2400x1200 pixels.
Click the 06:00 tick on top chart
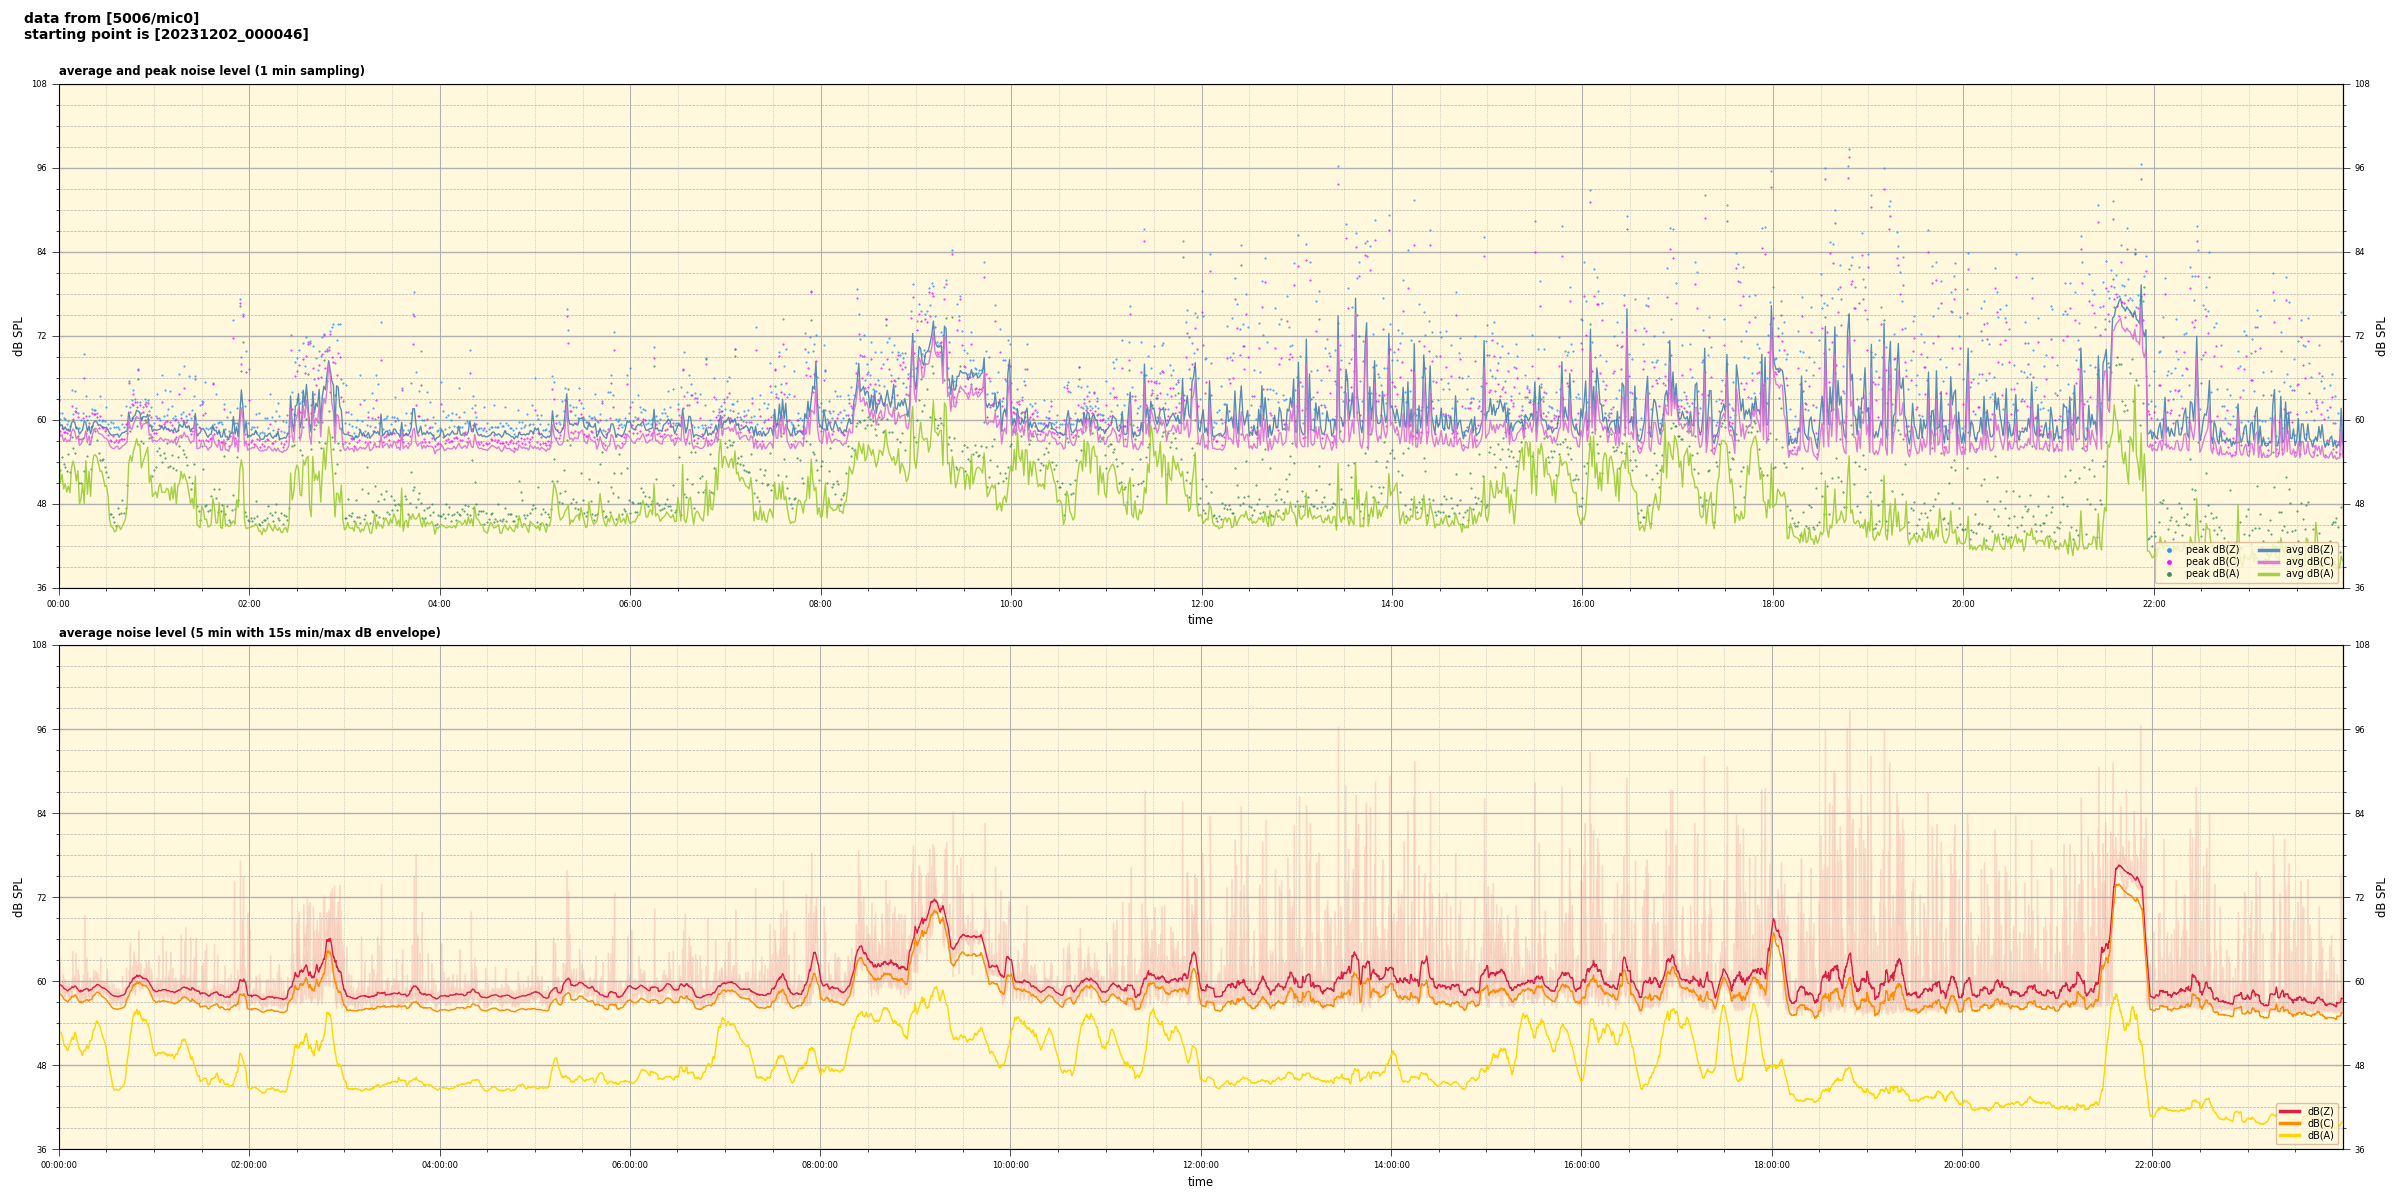click(630, 604)
